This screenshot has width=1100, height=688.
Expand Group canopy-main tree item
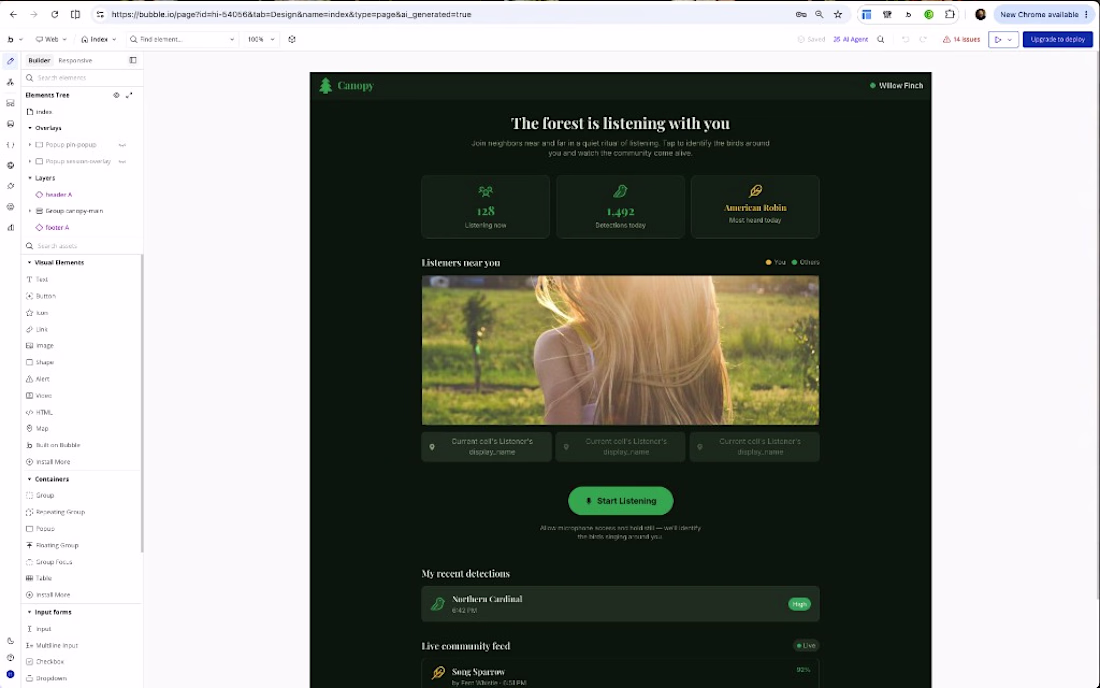(30, 210)
